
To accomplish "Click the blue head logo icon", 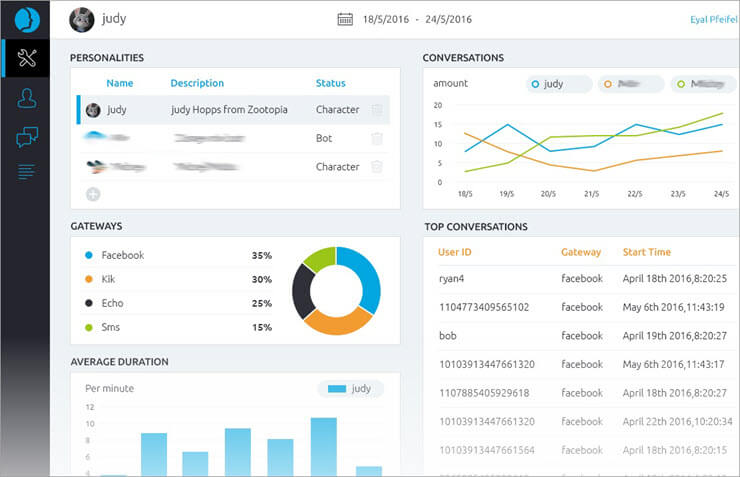I will (27, 20).
